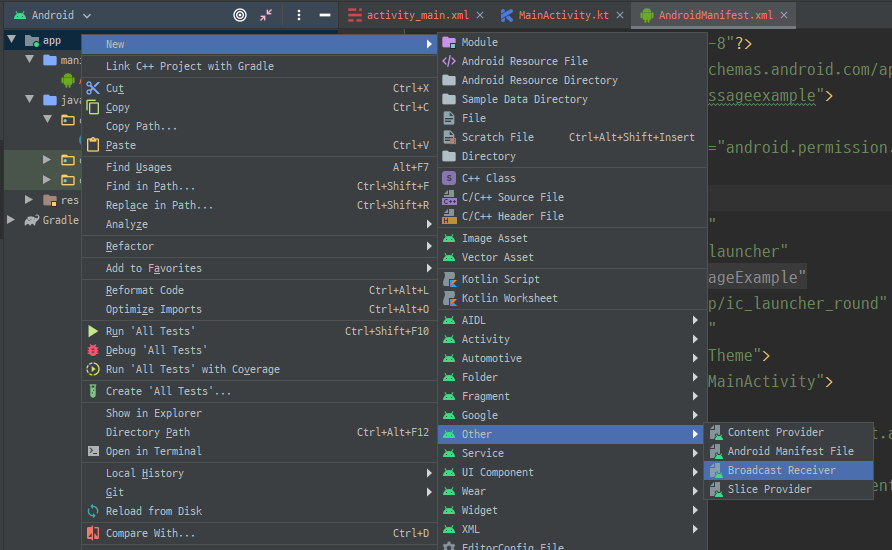Image resolution: width=892 pixels, height=550 pixels.
Task: Switch to the activity_main.xml tab
Action: coord(416,15)
